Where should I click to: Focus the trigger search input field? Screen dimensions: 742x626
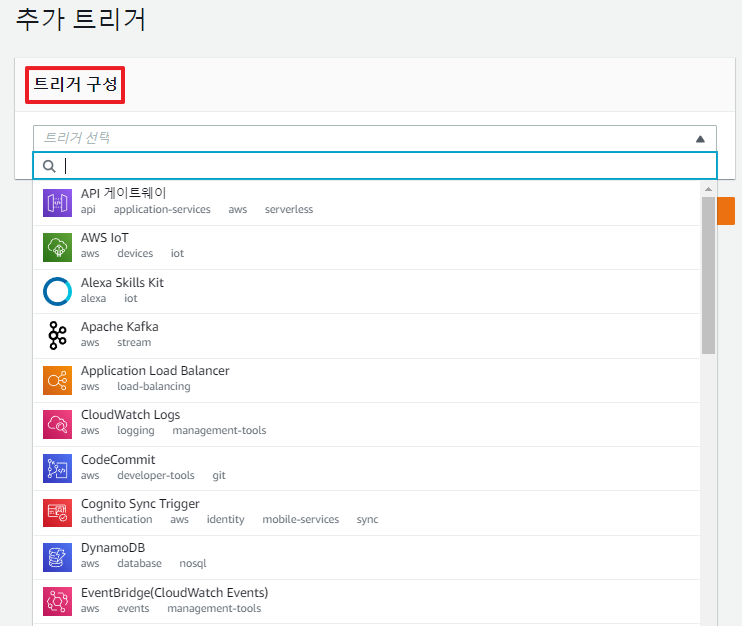375,166
